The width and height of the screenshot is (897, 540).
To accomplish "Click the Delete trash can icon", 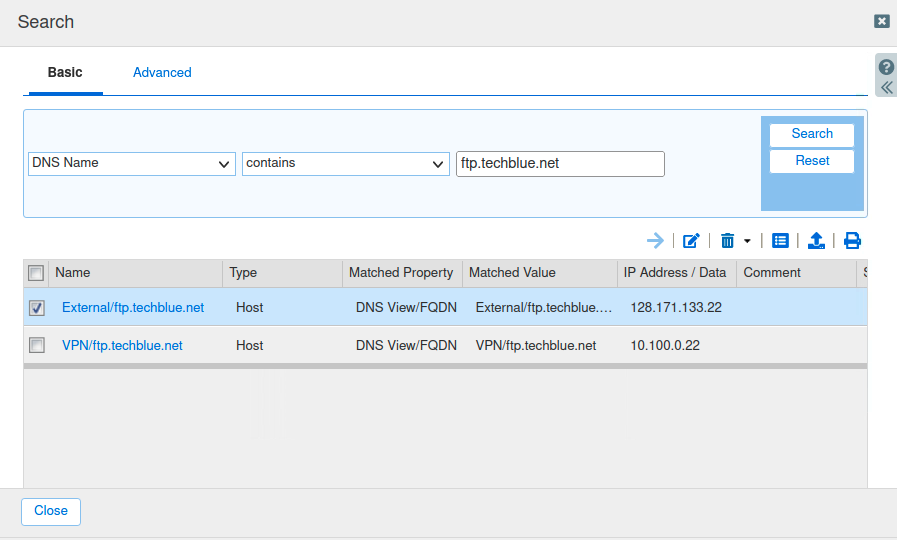I will coord(727,240).
